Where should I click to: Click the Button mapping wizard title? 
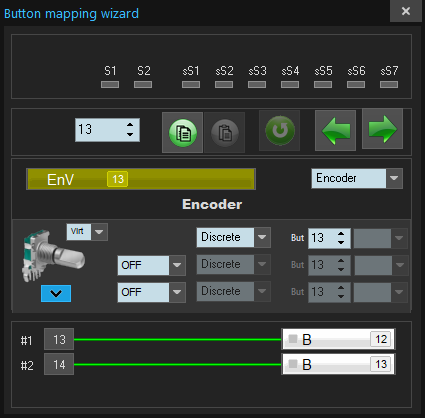pos(71,14)
